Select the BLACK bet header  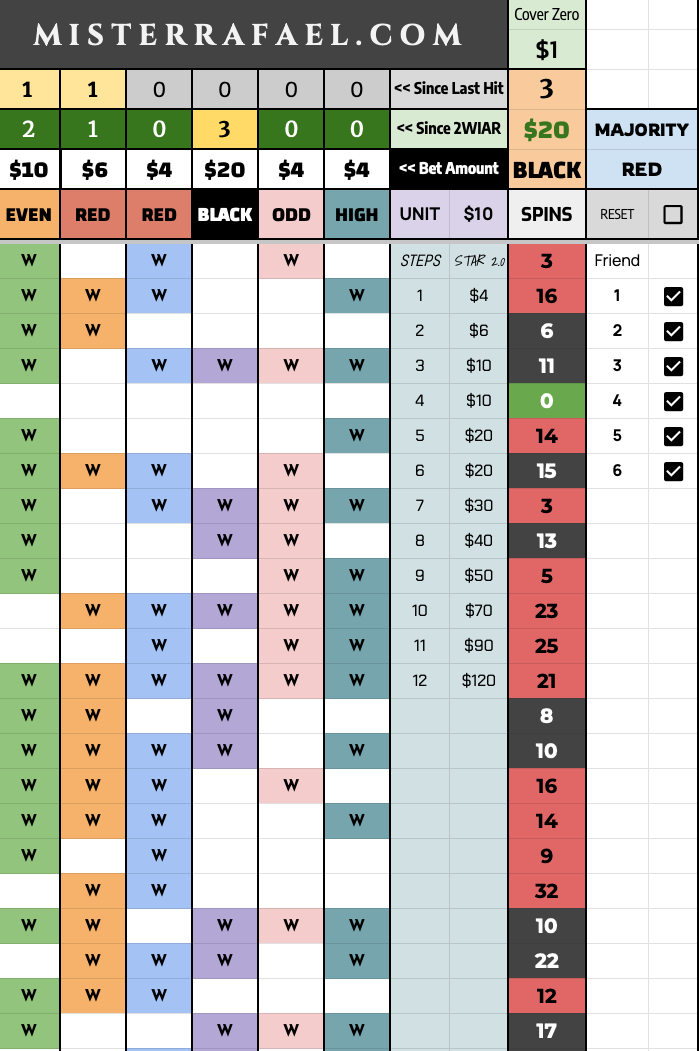225,214
